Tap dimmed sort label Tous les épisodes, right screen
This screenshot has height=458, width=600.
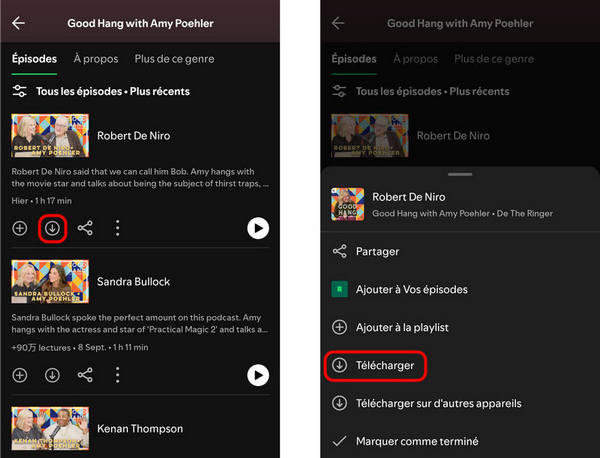pos(432,91)
